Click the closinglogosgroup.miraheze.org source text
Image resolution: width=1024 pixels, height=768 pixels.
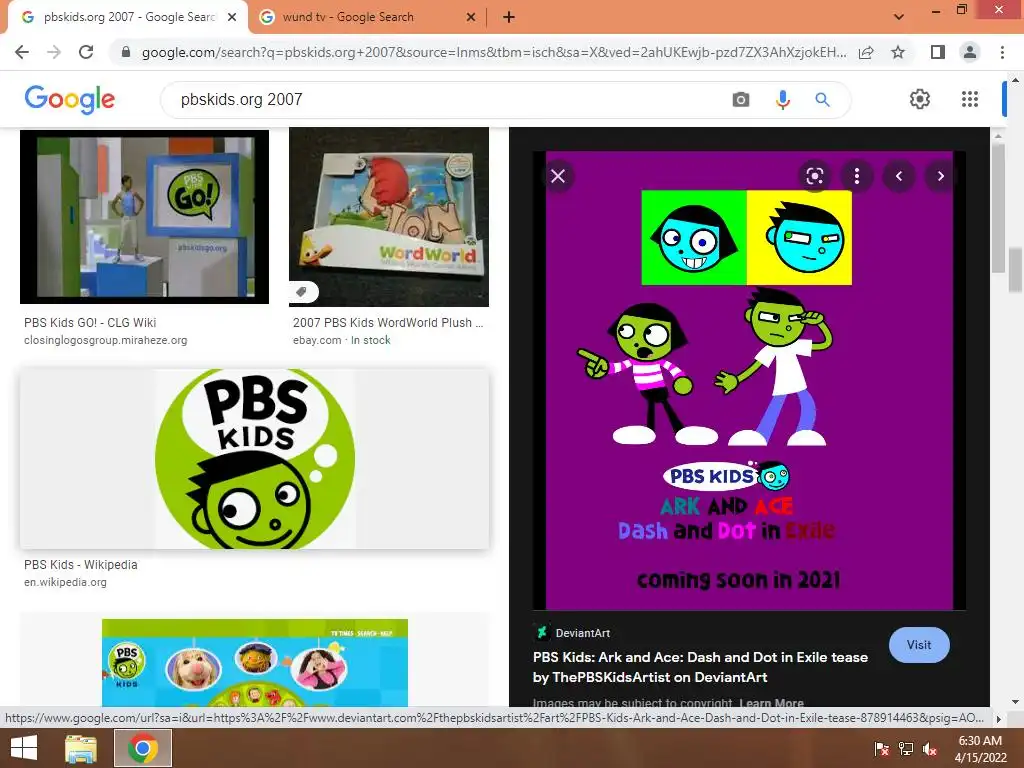click(106, 340)
